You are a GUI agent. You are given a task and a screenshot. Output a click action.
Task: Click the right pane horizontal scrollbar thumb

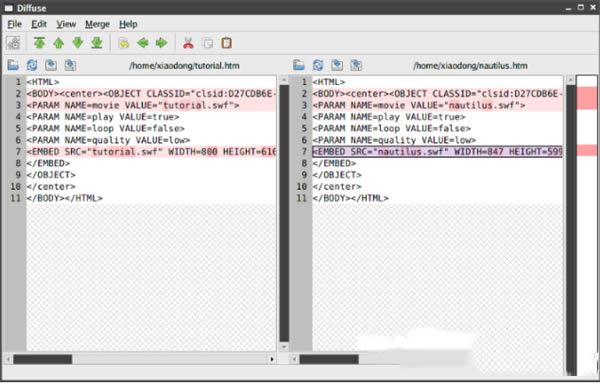click(x=329, y=360)
